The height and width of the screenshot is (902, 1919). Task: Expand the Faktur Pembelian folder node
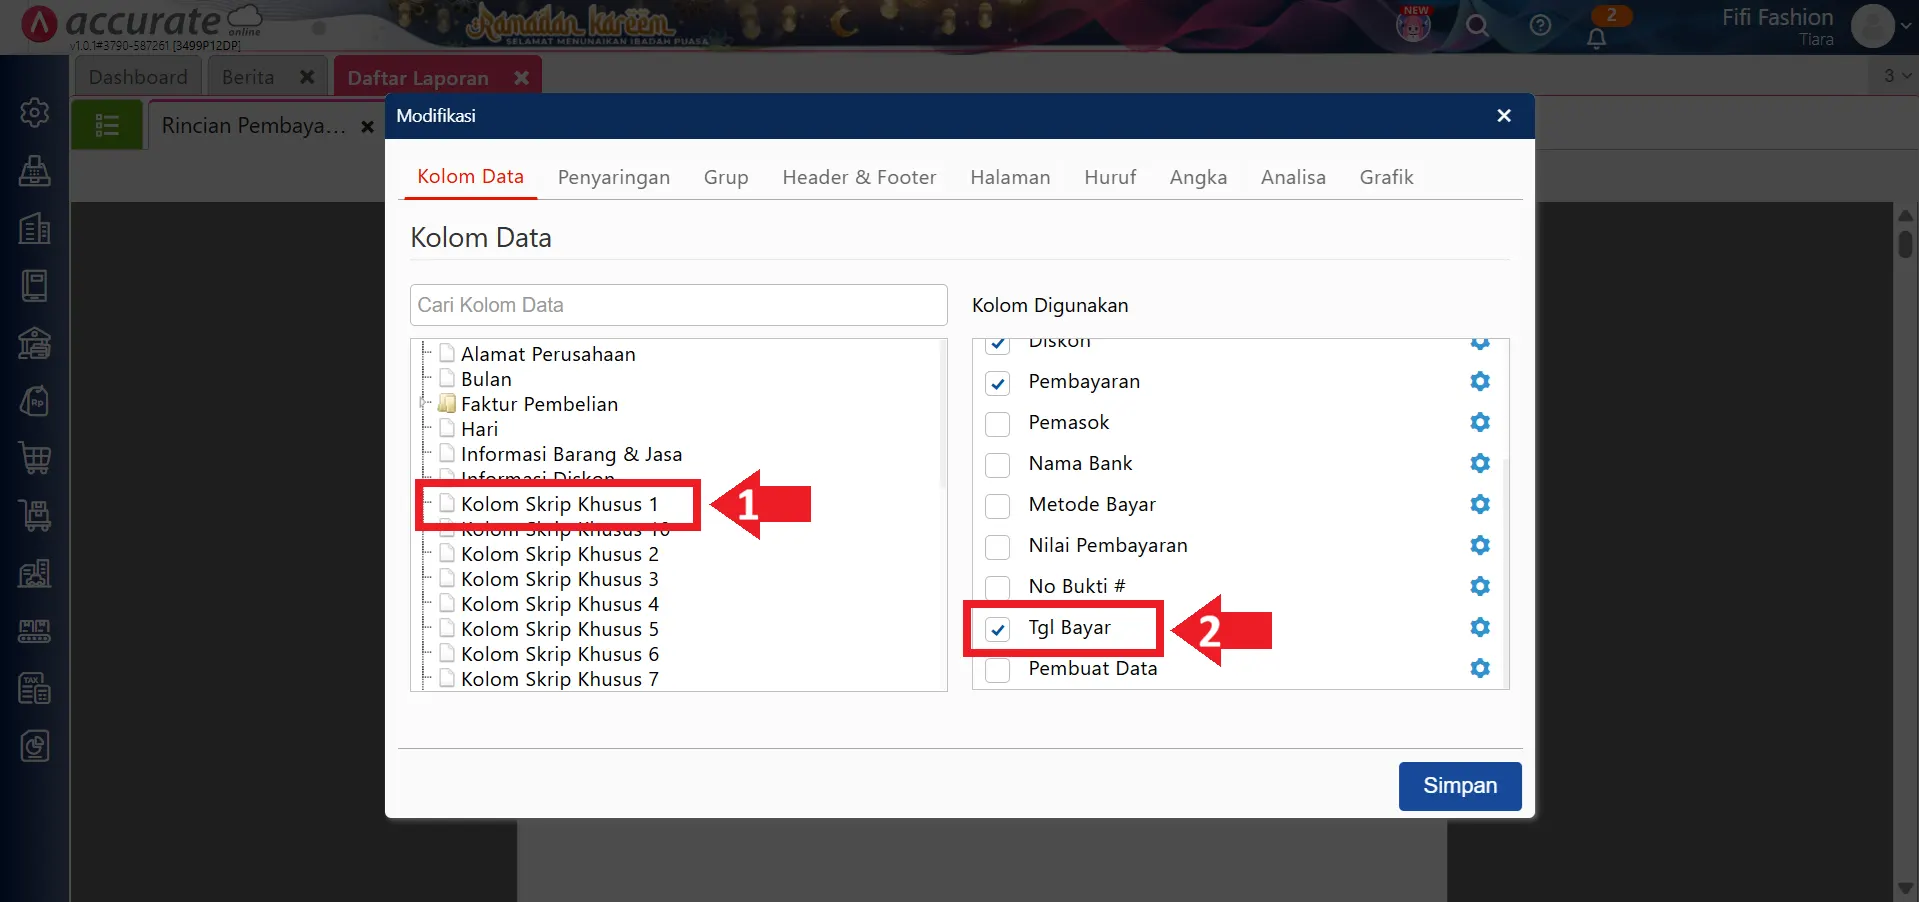pyautogui.click(x=424, y=404)
